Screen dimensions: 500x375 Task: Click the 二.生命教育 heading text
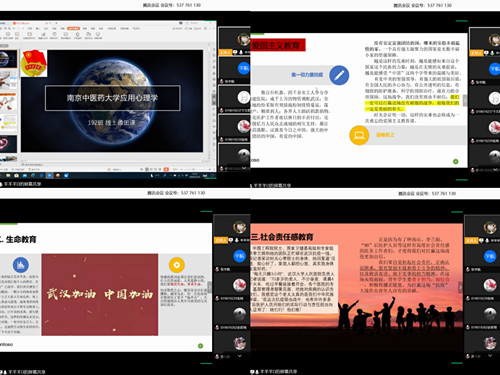point(18,239)
